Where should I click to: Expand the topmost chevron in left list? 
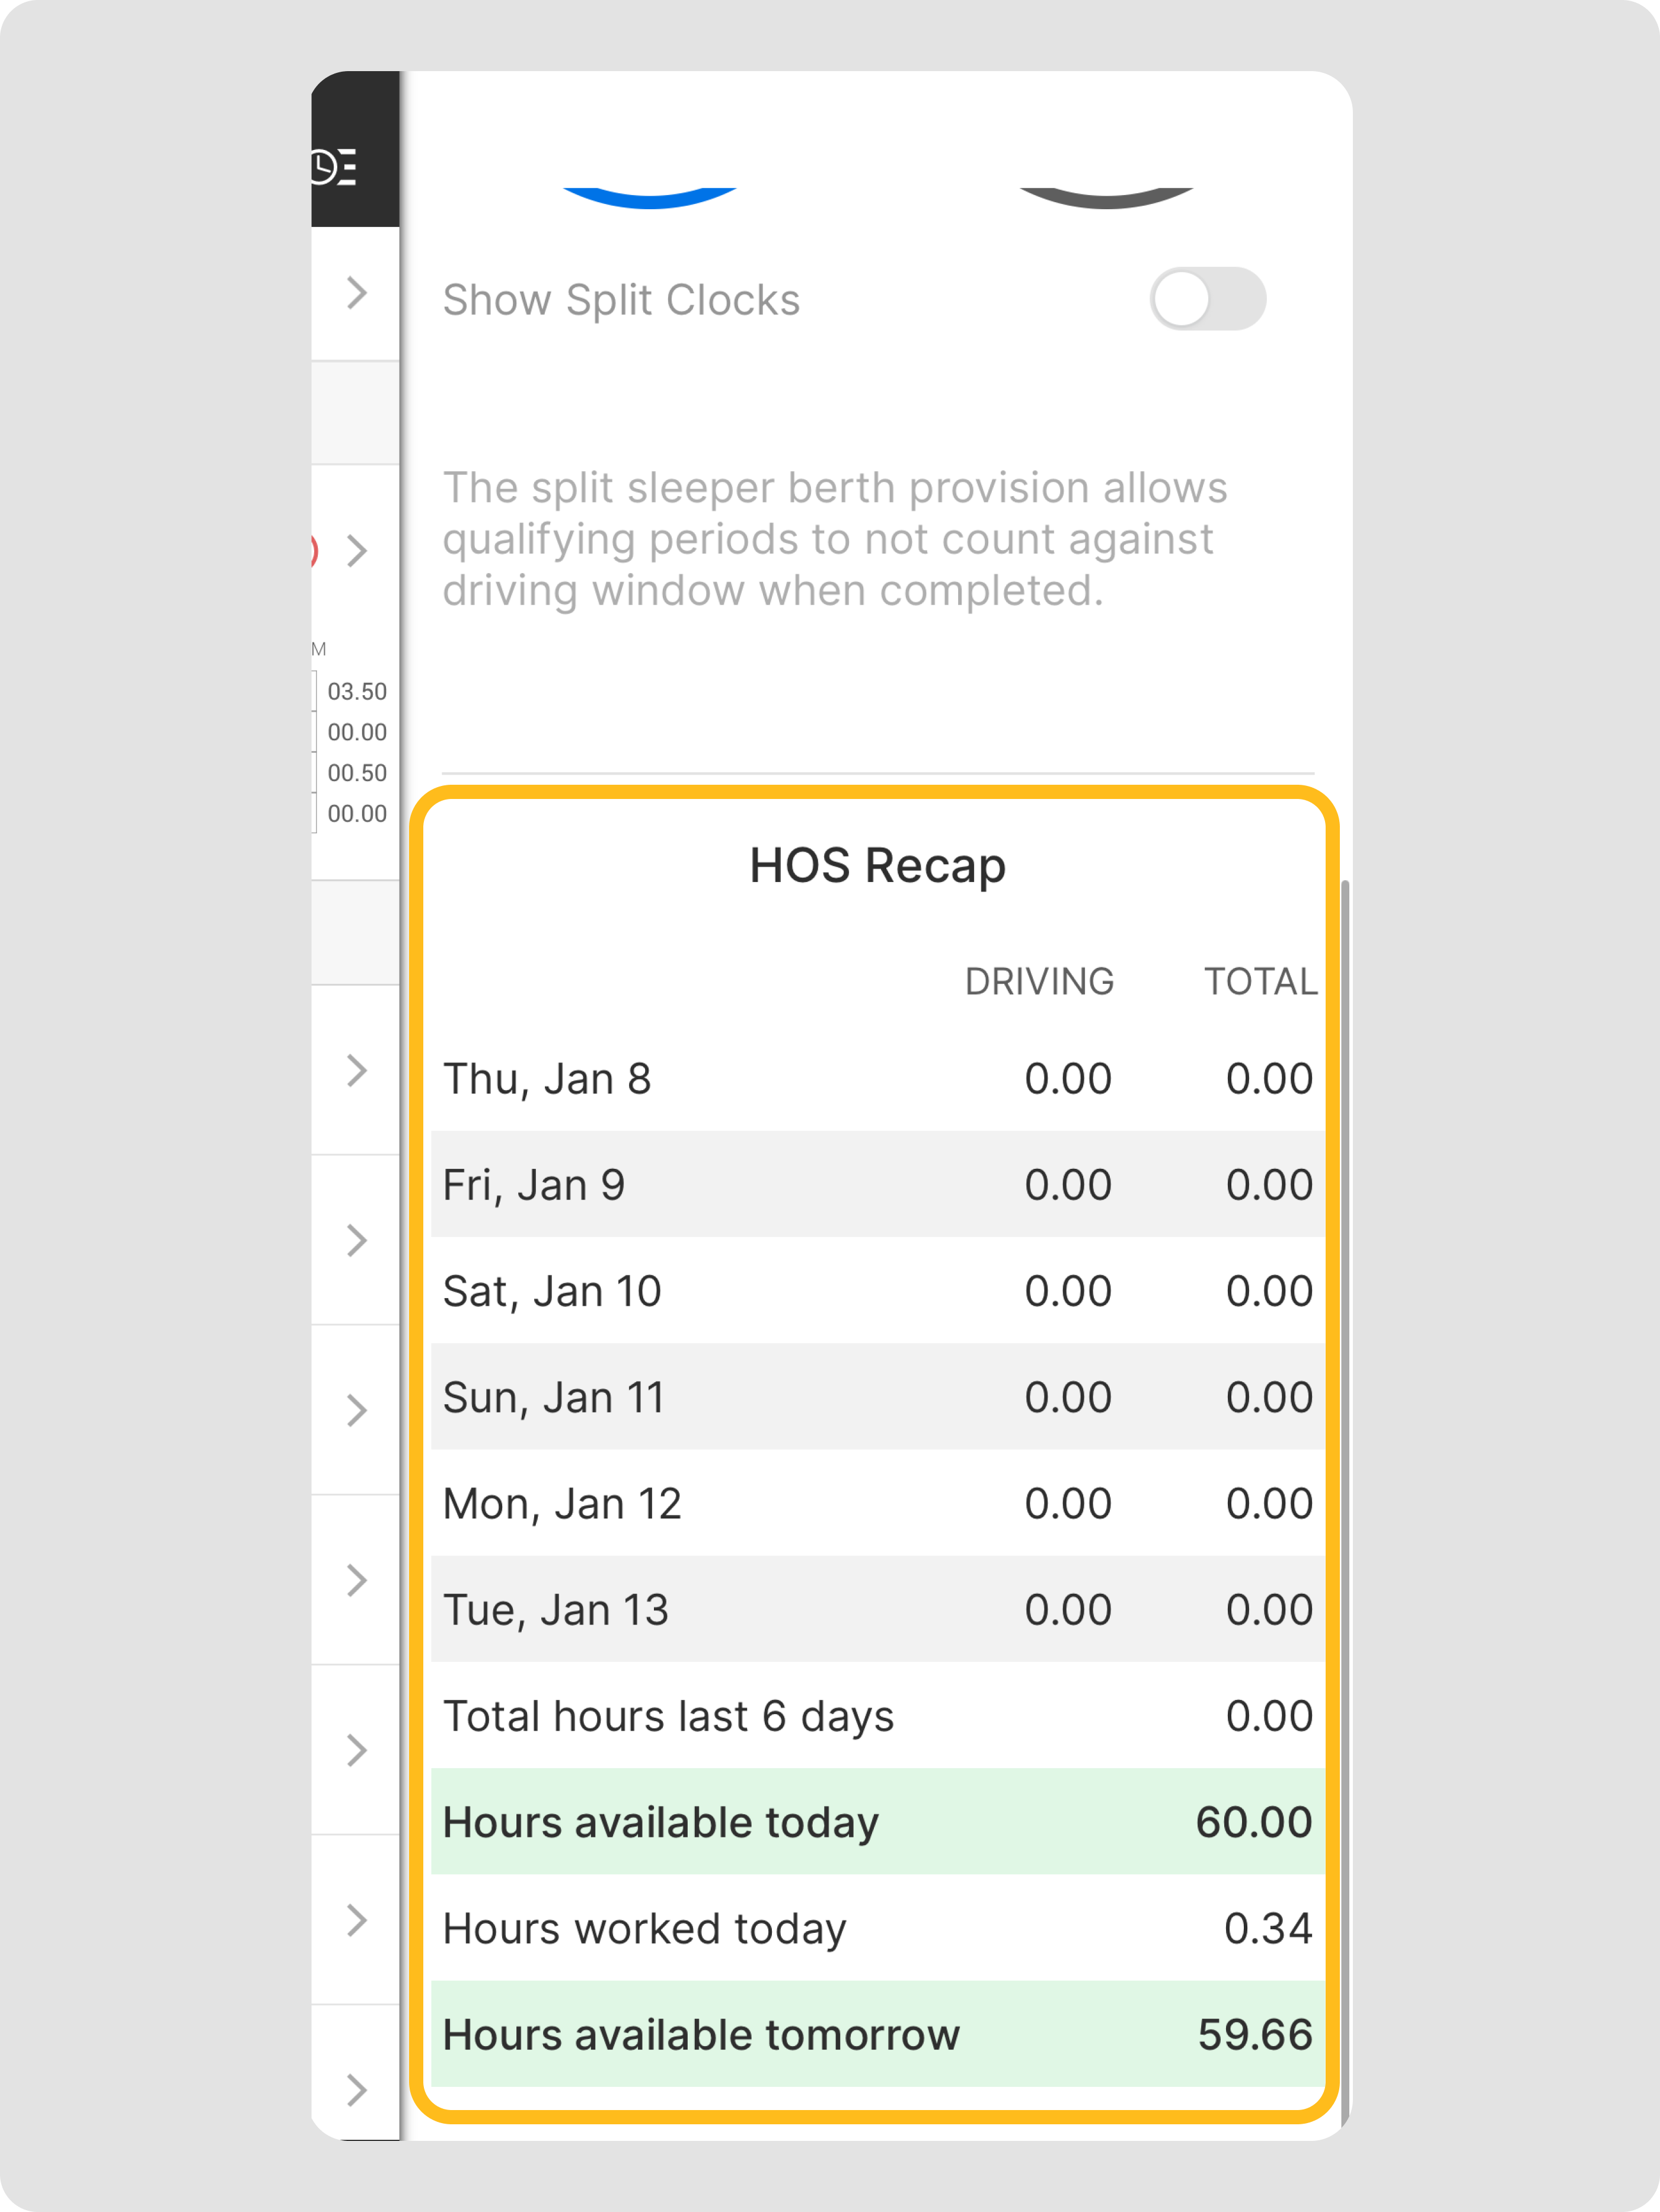click(357, 293)
